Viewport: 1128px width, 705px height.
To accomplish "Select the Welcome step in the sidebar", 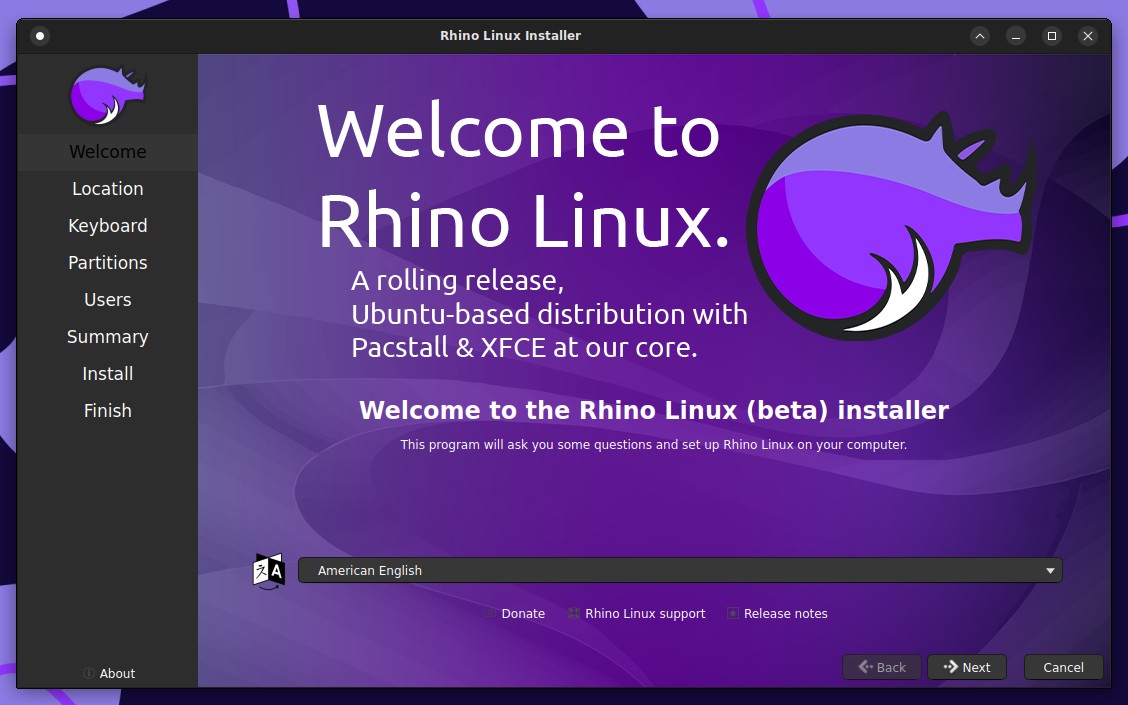I will (108, 152).
